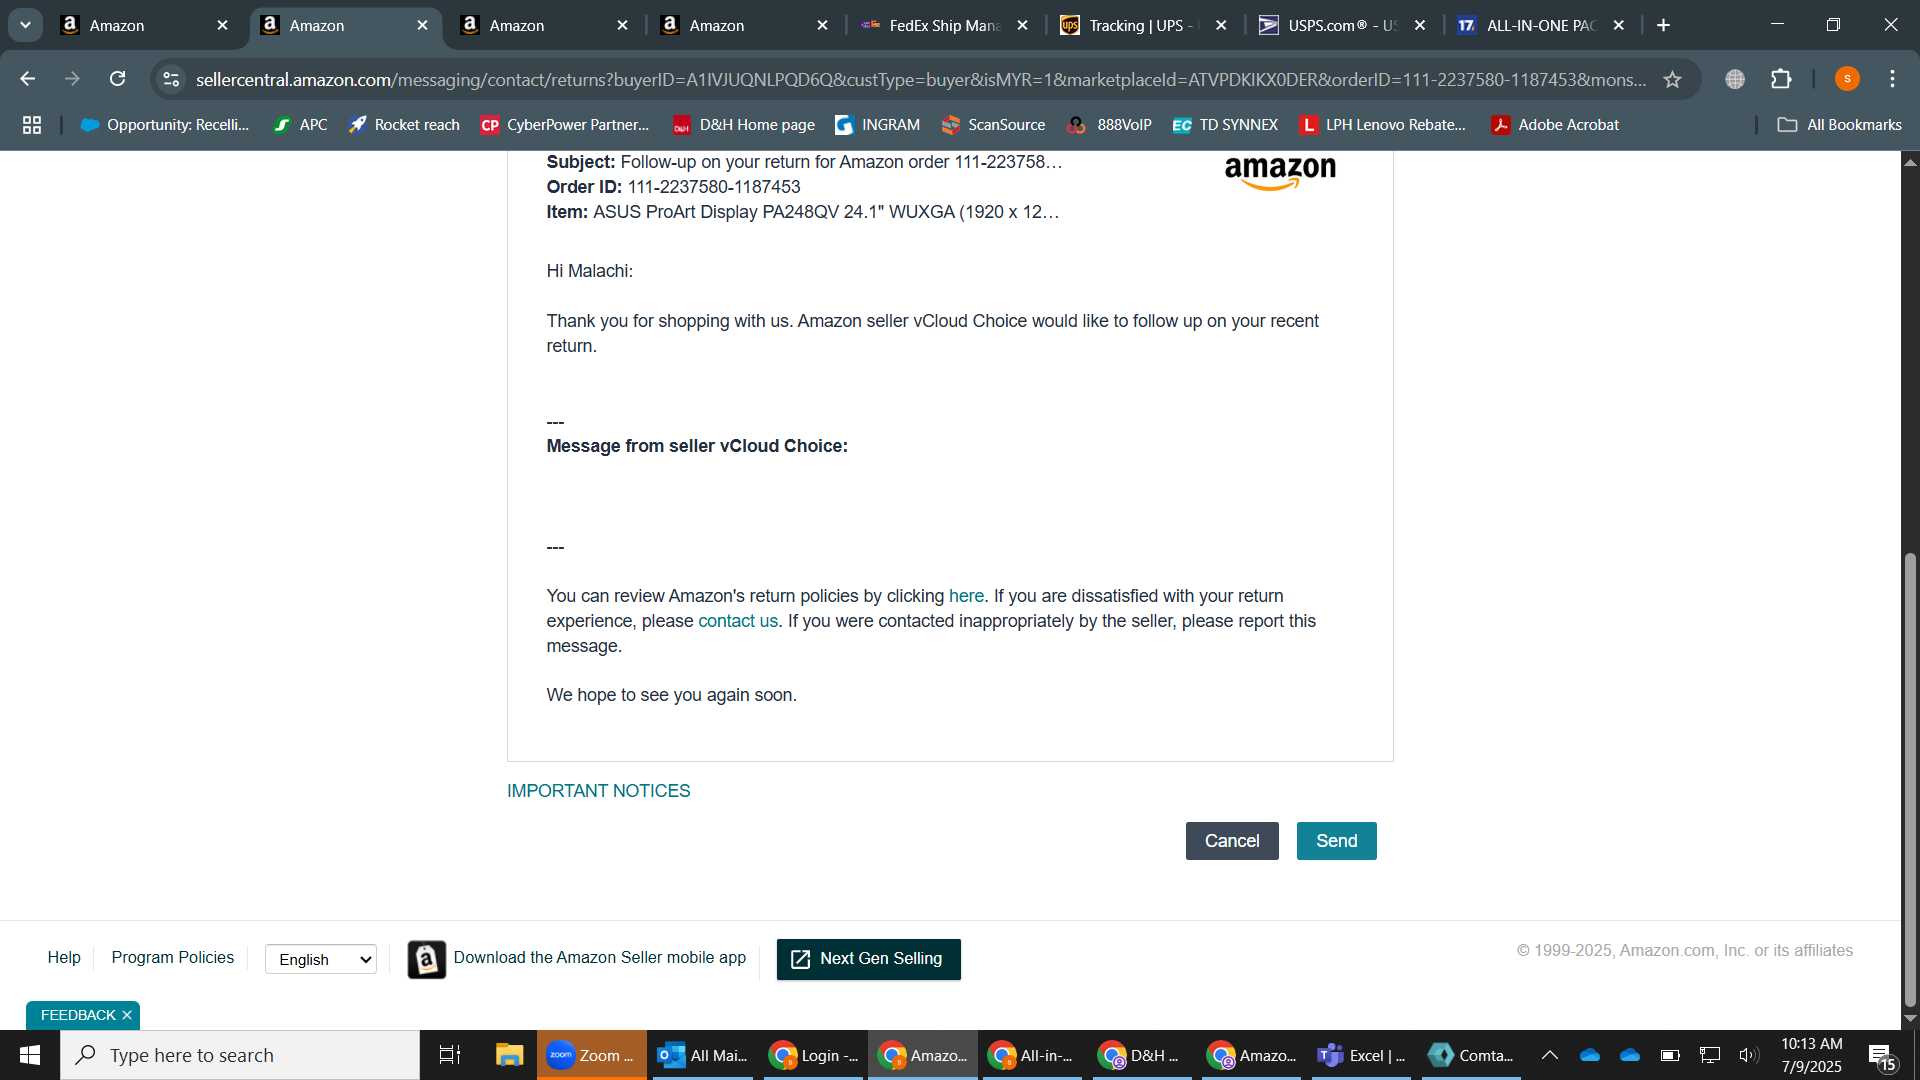
Task: Open the Zoom app on taskbar
Action: [x=592, y=1055]
